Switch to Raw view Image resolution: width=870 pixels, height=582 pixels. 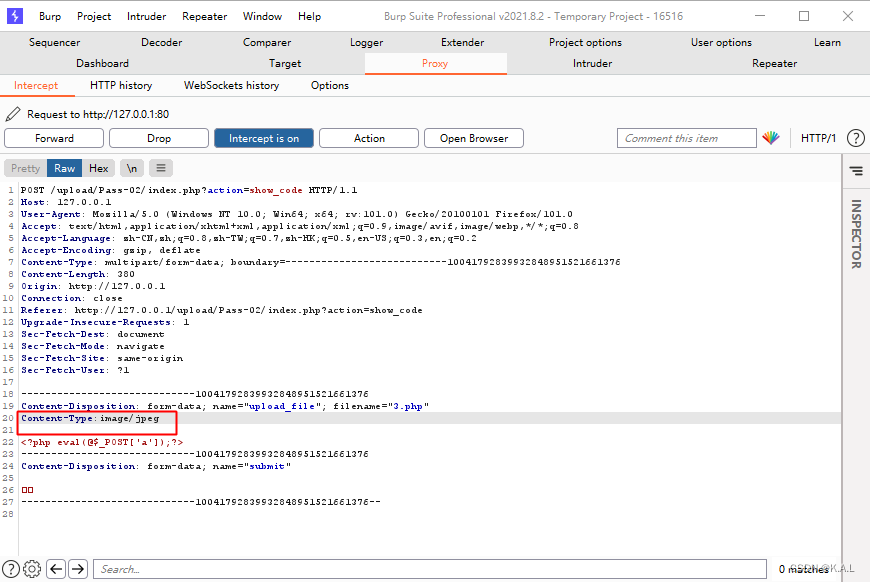[64, 168]
